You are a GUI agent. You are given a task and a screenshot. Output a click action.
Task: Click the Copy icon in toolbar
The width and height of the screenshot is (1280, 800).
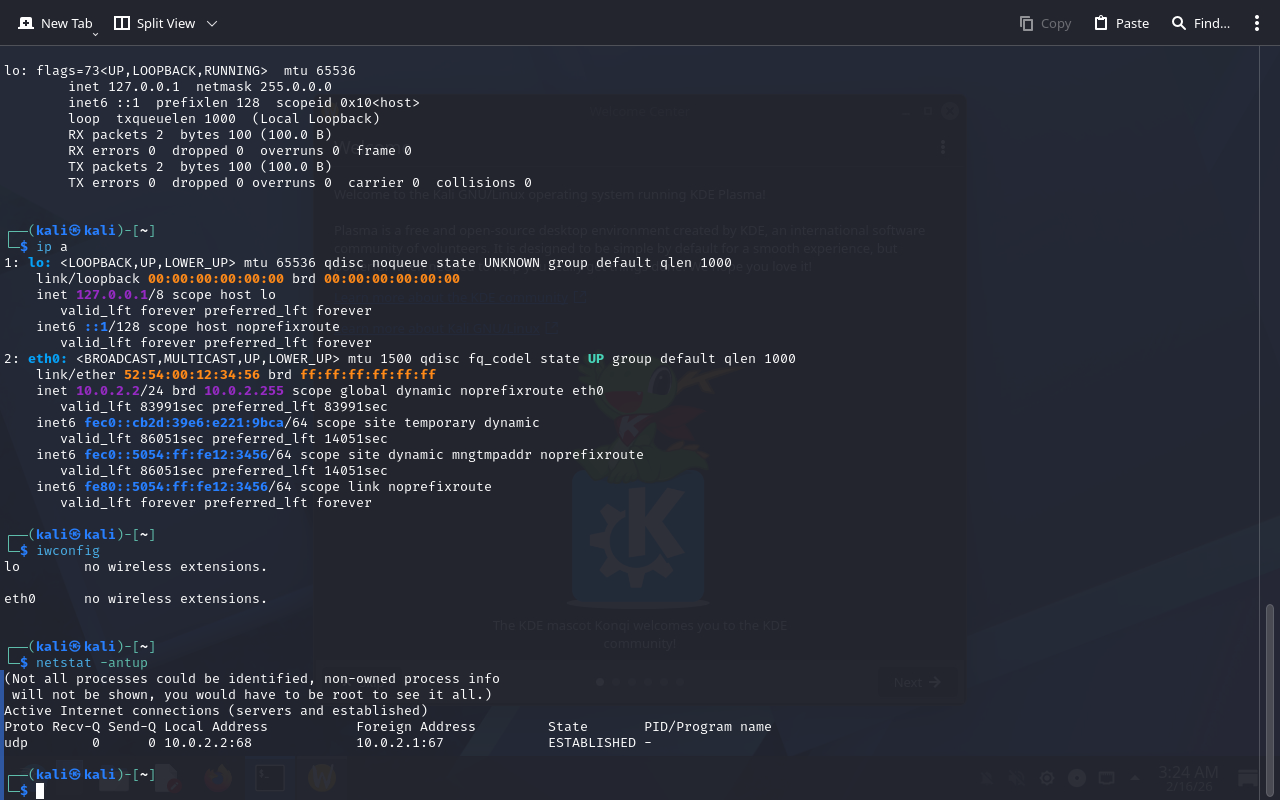click(x=1026, y=23)
